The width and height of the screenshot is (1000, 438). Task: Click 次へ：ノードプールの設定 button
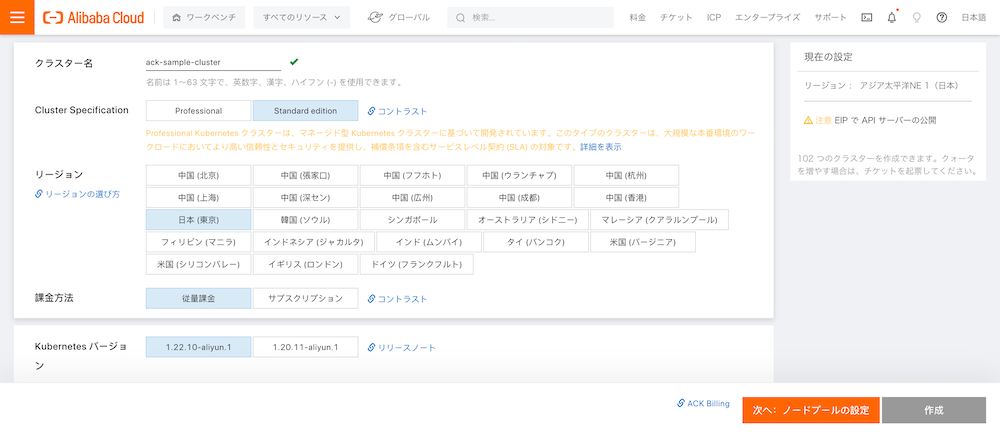(x=811, y=410)
